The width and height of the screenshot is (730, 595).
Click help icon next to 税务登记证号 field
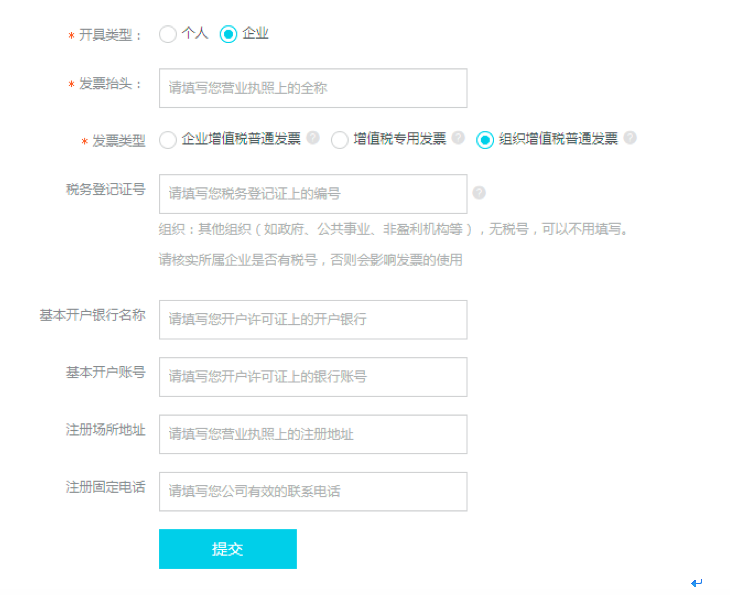tap(479, 193)
